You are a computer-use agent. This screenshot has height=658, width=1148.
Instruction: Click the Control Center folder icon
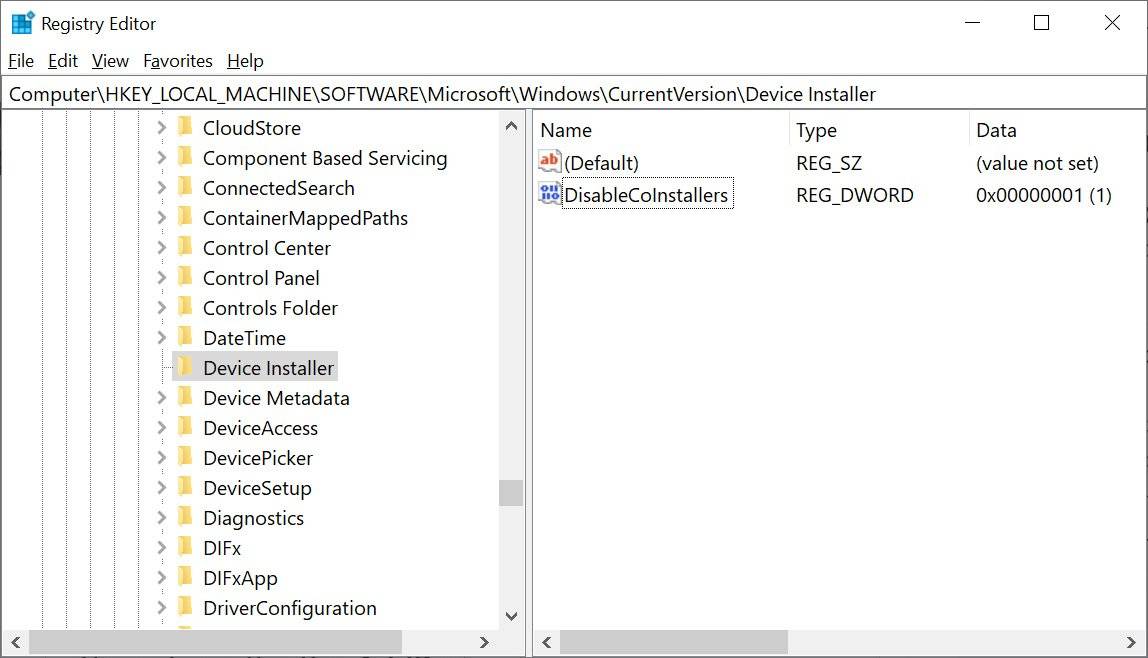186,247
